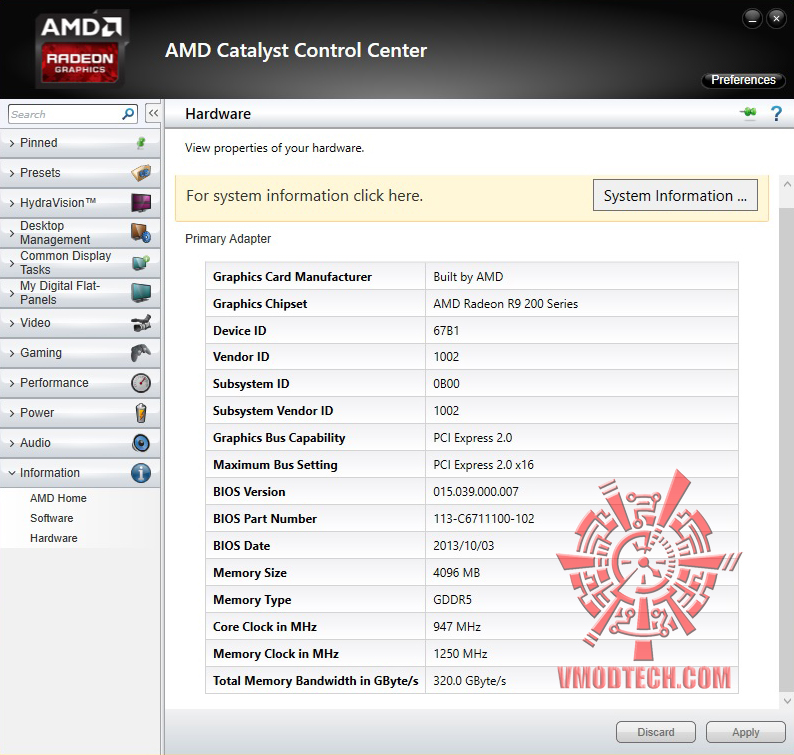
Task: Click the Information blue i icon
Action: point(141,473)
